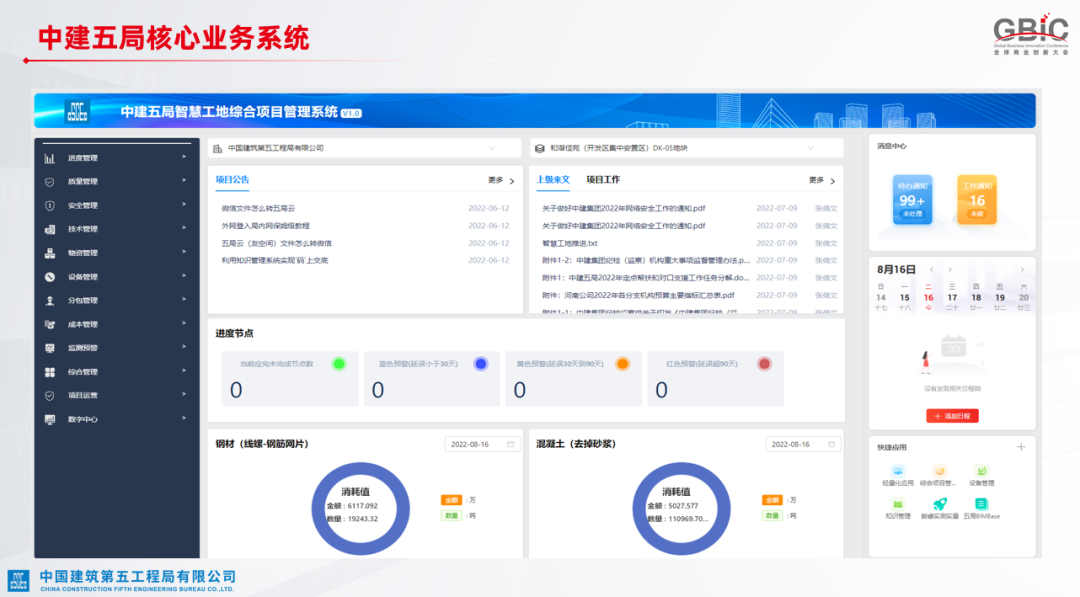Screen dimensions: 1080x597
Task: Click the CSCEC logo in system header
Action: [x=76, y=112]
